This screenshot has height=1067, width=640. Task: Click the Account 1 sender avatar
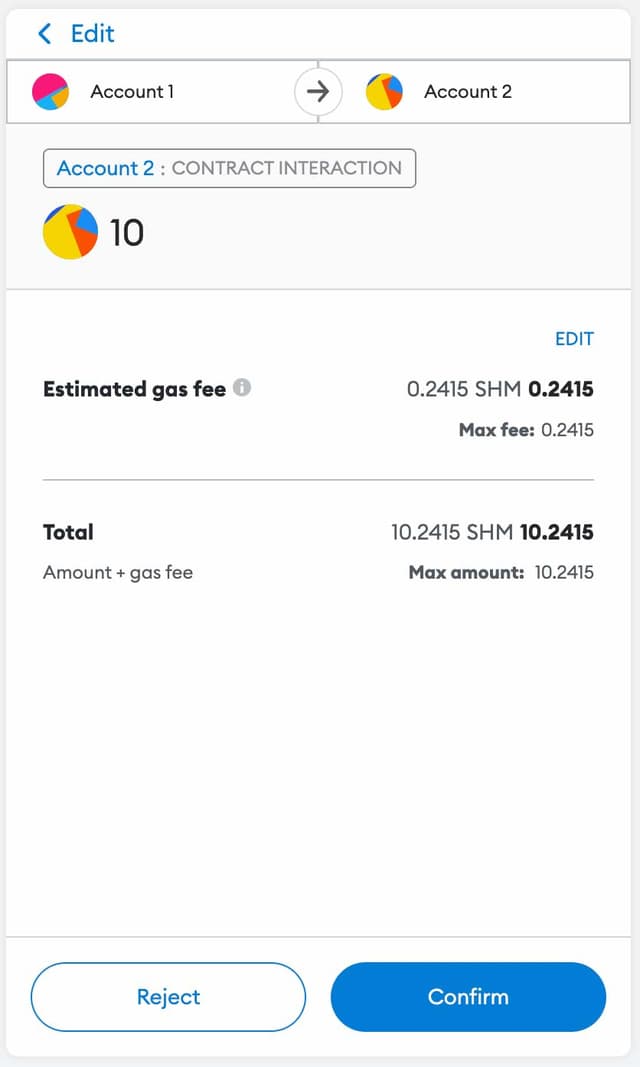[x=50, y=91]
